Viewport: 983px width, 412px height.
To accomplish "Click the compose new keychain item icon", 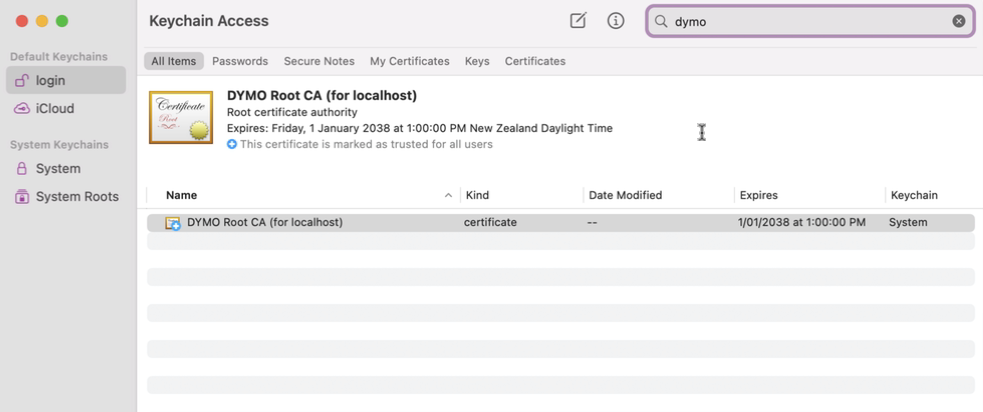I will point(578,21).
